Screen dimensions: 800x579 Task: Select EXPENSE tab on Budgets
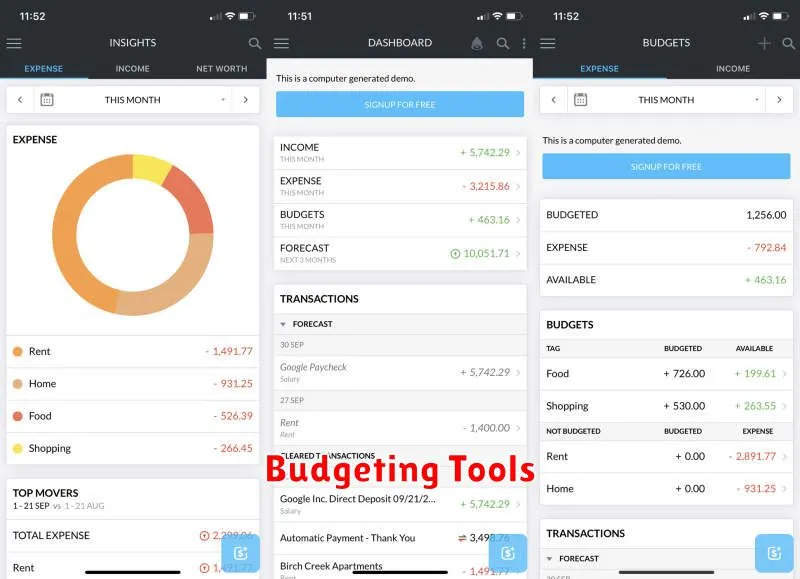click(x=599, y=68)
